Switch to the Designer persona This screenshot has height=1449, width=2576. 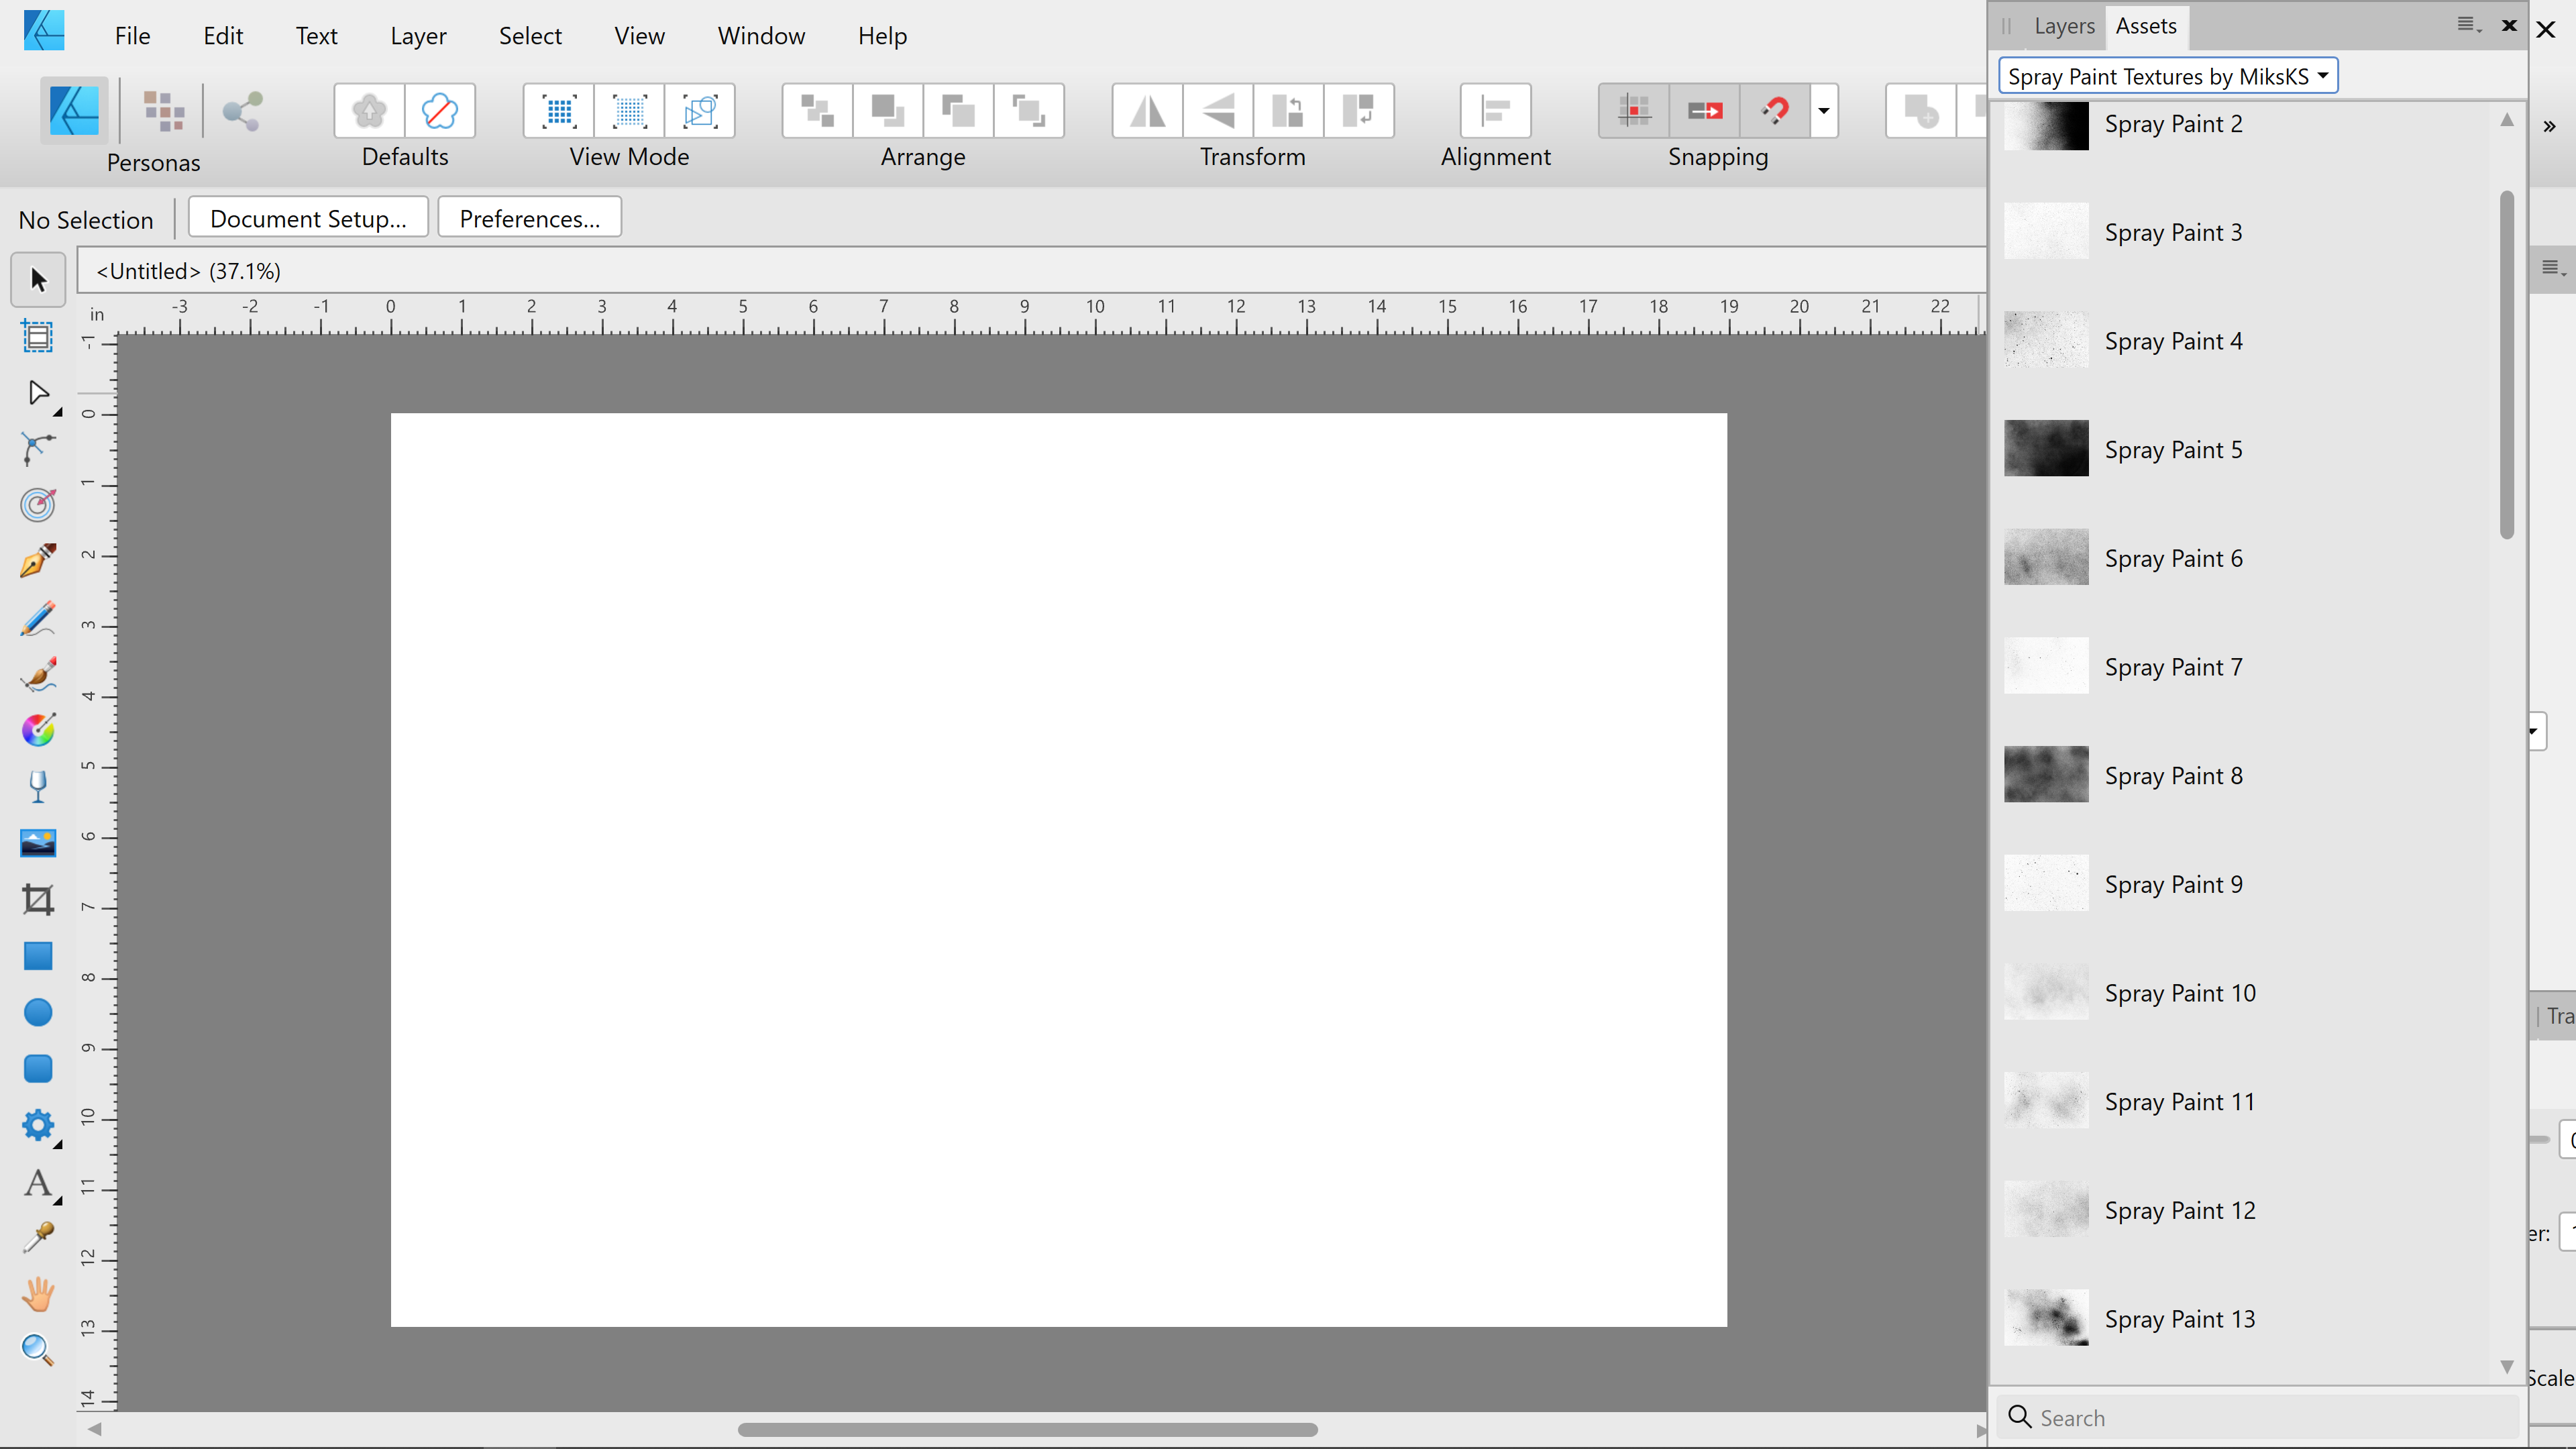point(74,110)
